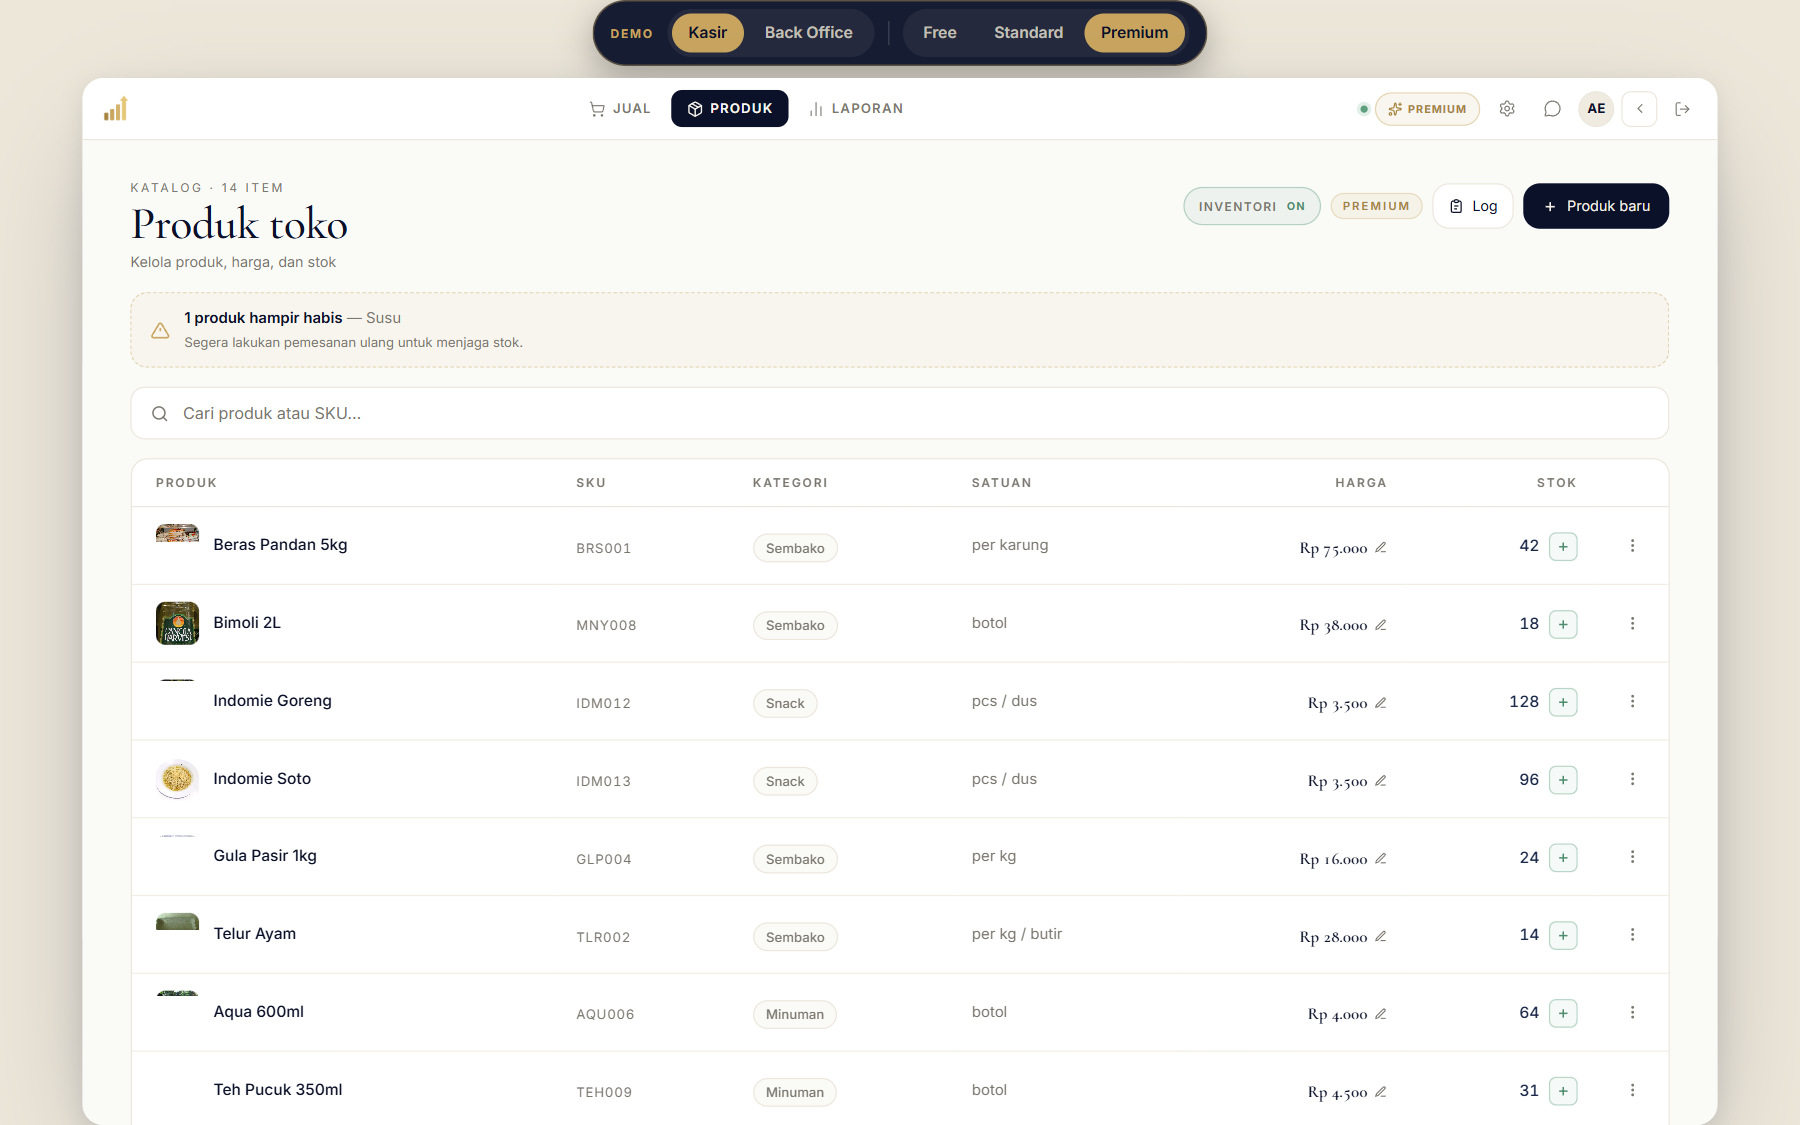The image size is (1800, 1125).
Task: Add stock plus for Teh Pucuk 350ml
Action: [1563, 1091]
